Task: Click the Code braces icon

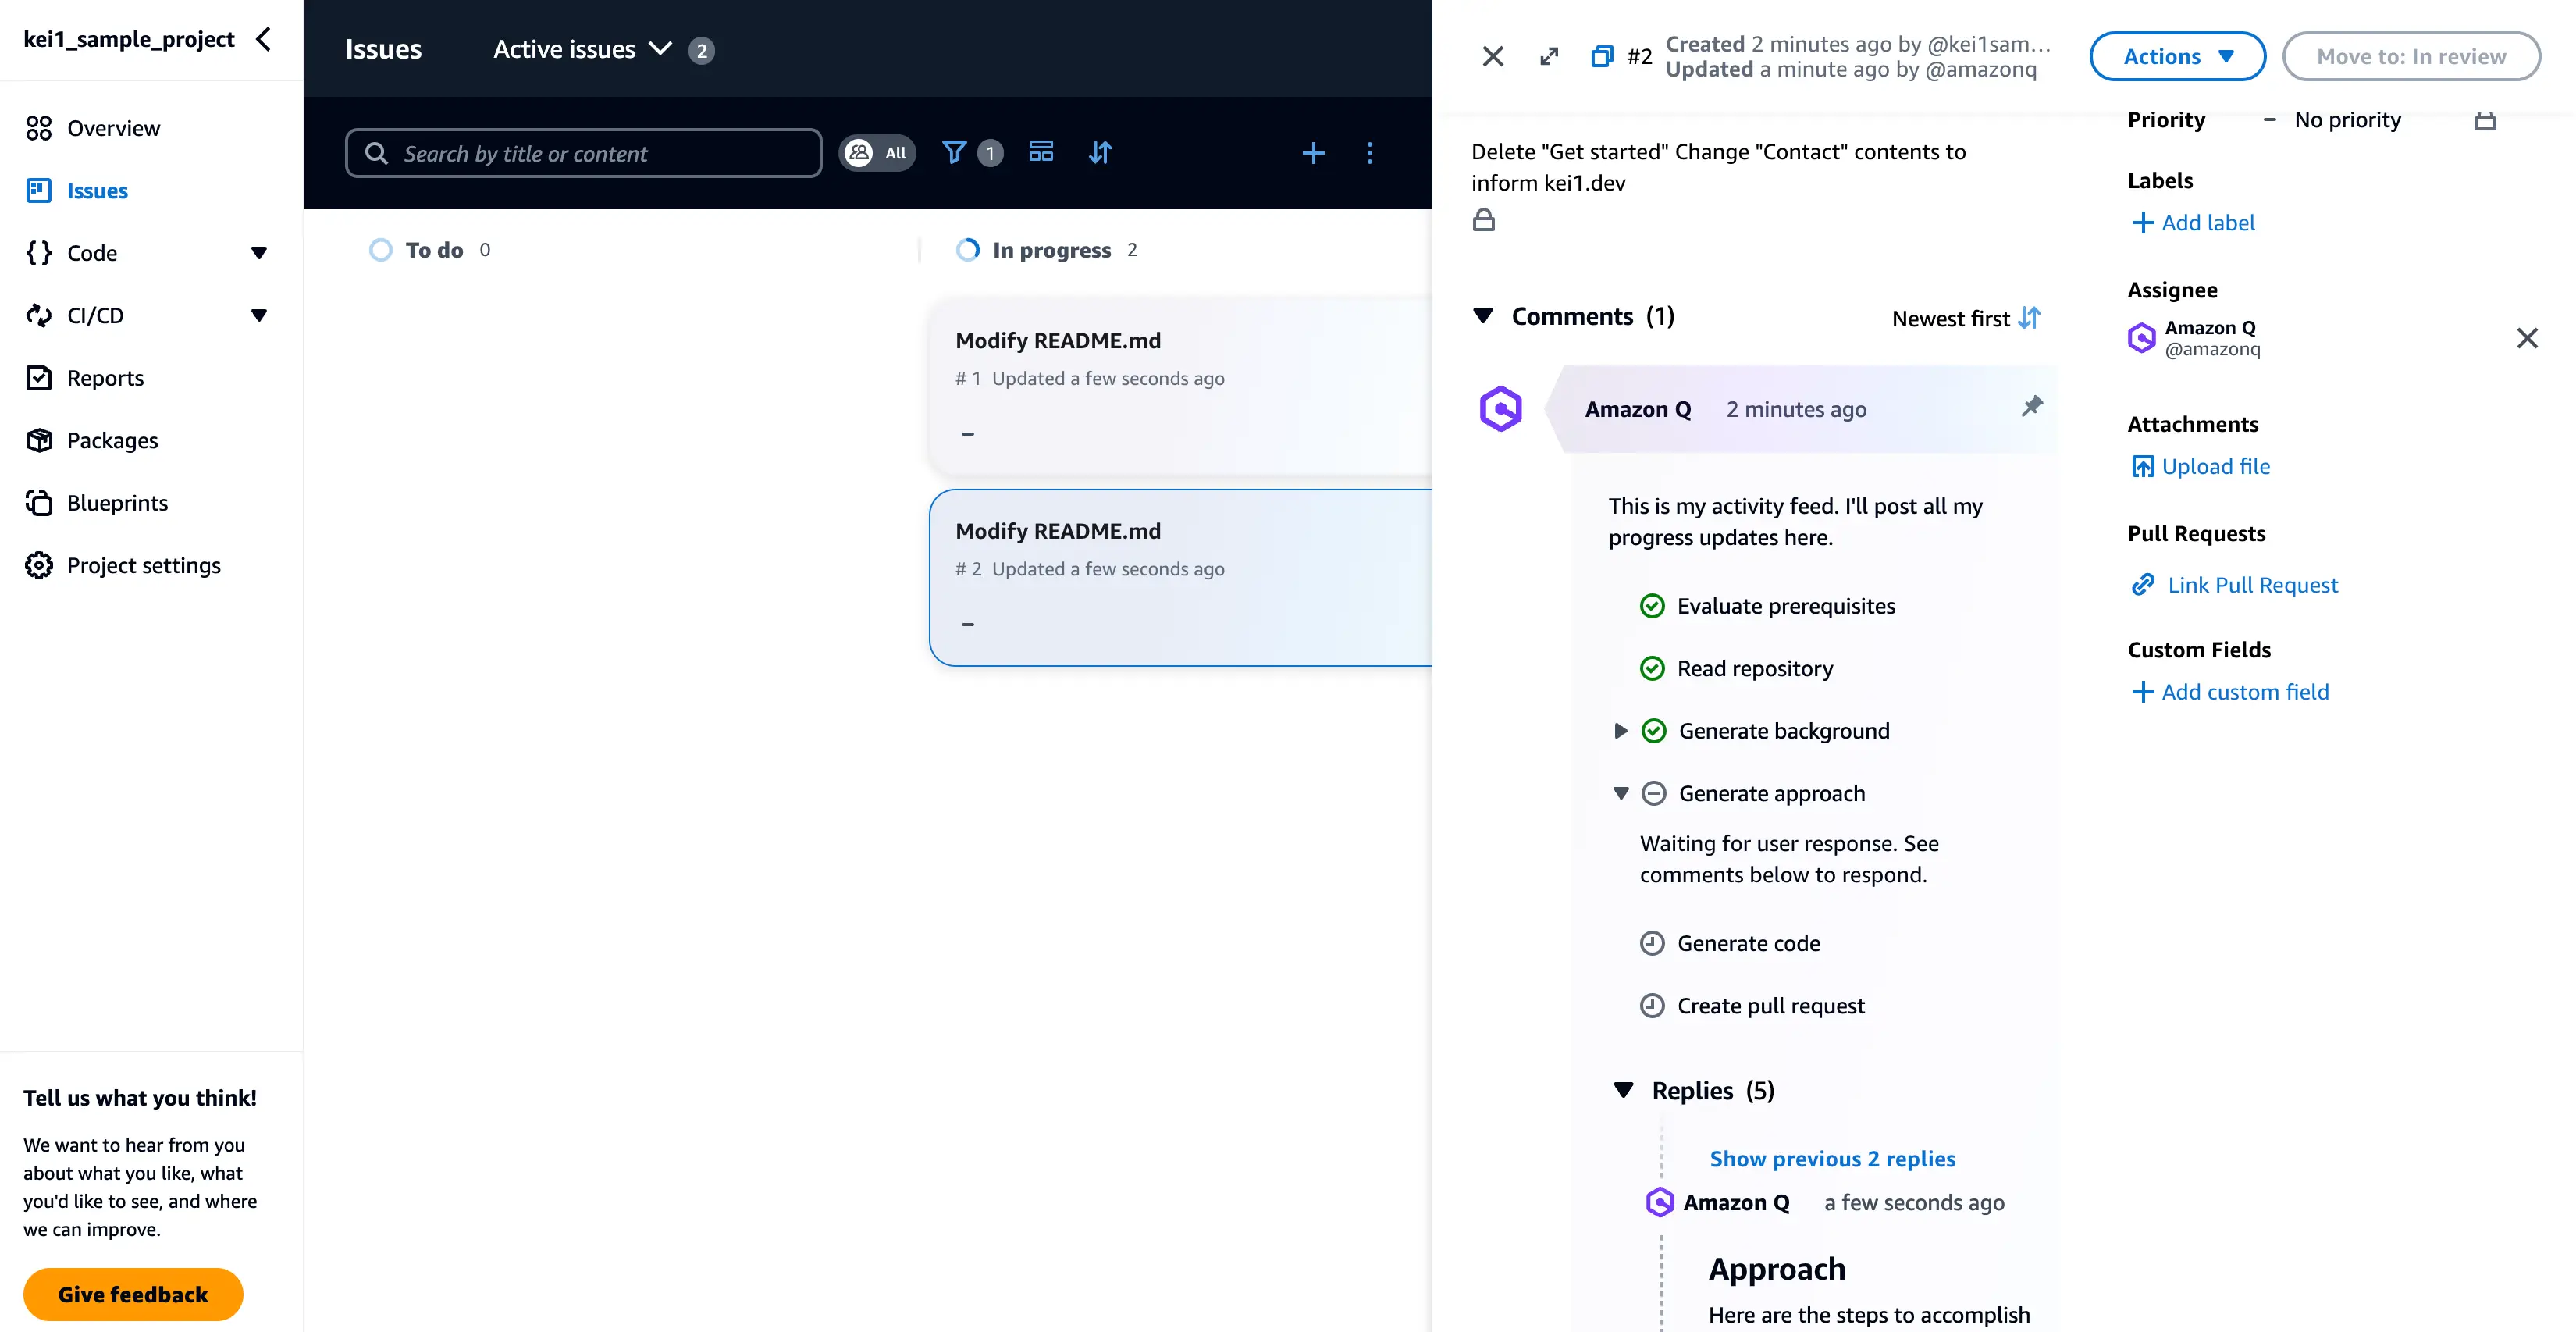Action: (x=39, y=253)
